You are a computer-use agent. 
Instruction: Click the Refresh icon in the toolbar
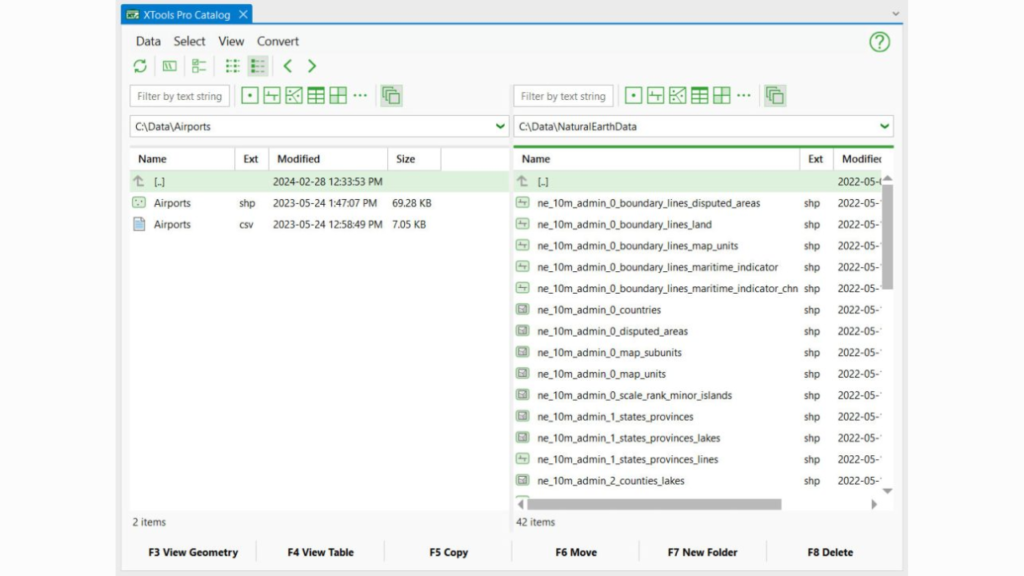pyautogui.click(x=140, y=65)
